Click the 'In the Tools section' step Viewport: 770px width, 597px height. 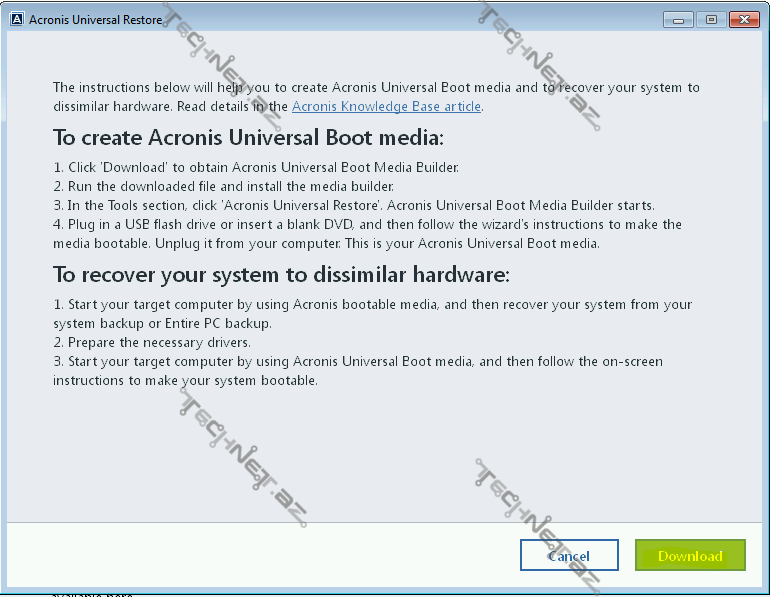pyautogui.click(x=354, y=205)
